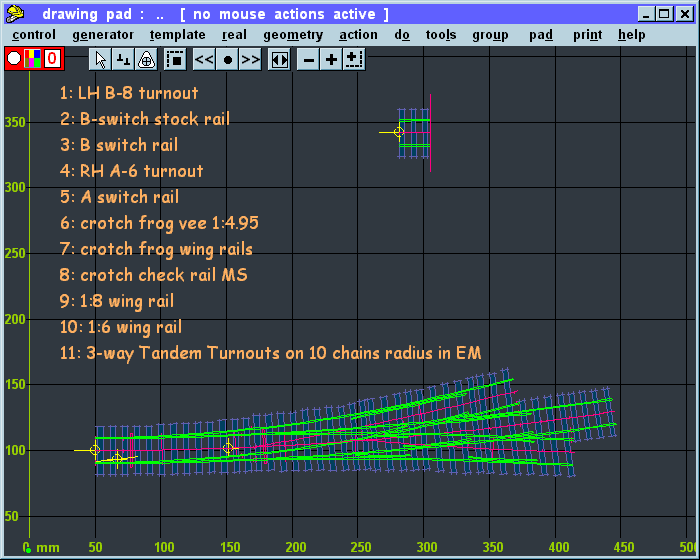Click the white octagon stop icon

(14, 59)
